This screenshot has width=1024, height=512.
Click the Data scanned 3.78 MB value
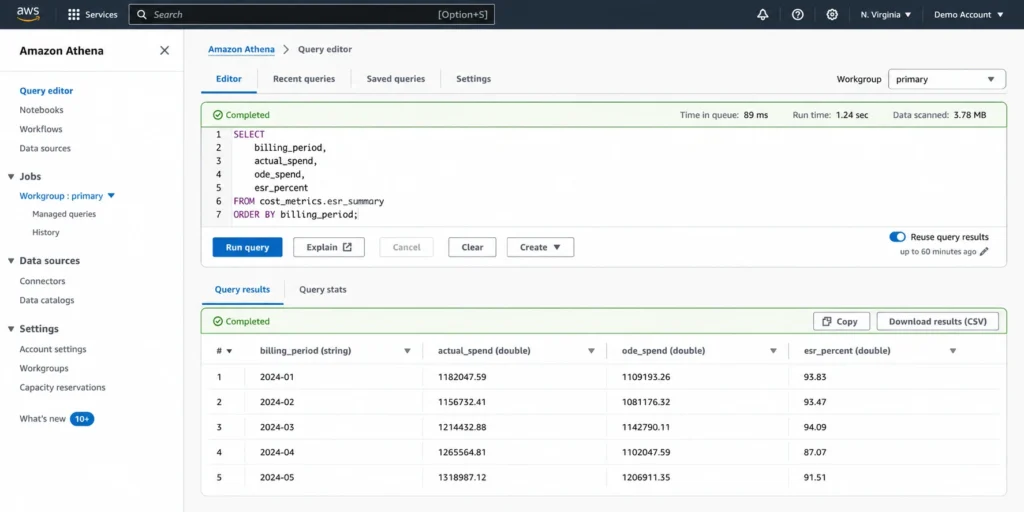click(970, 115)
